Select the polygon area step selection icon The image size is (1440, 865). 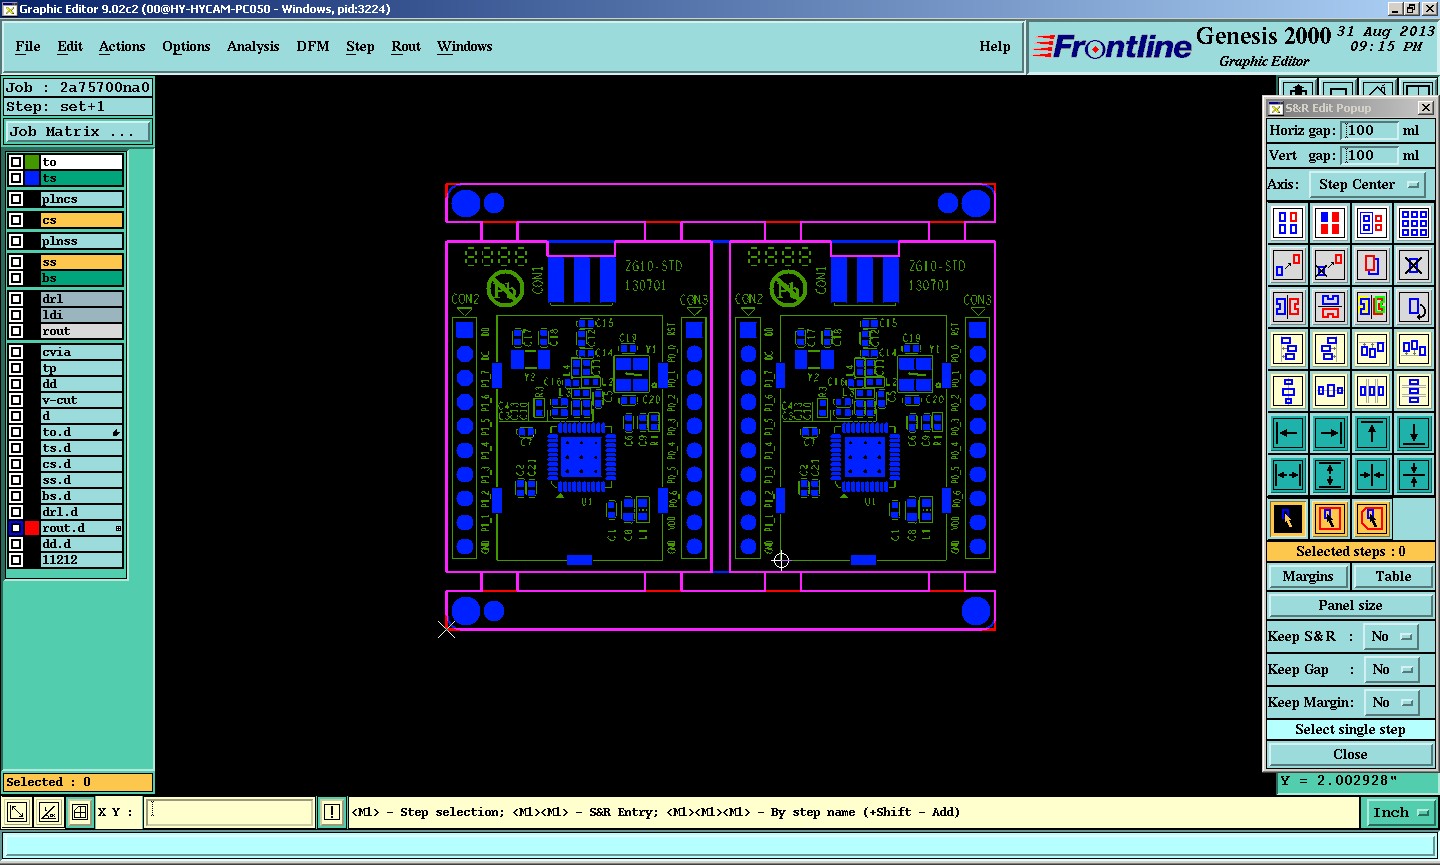(1372, 518)
